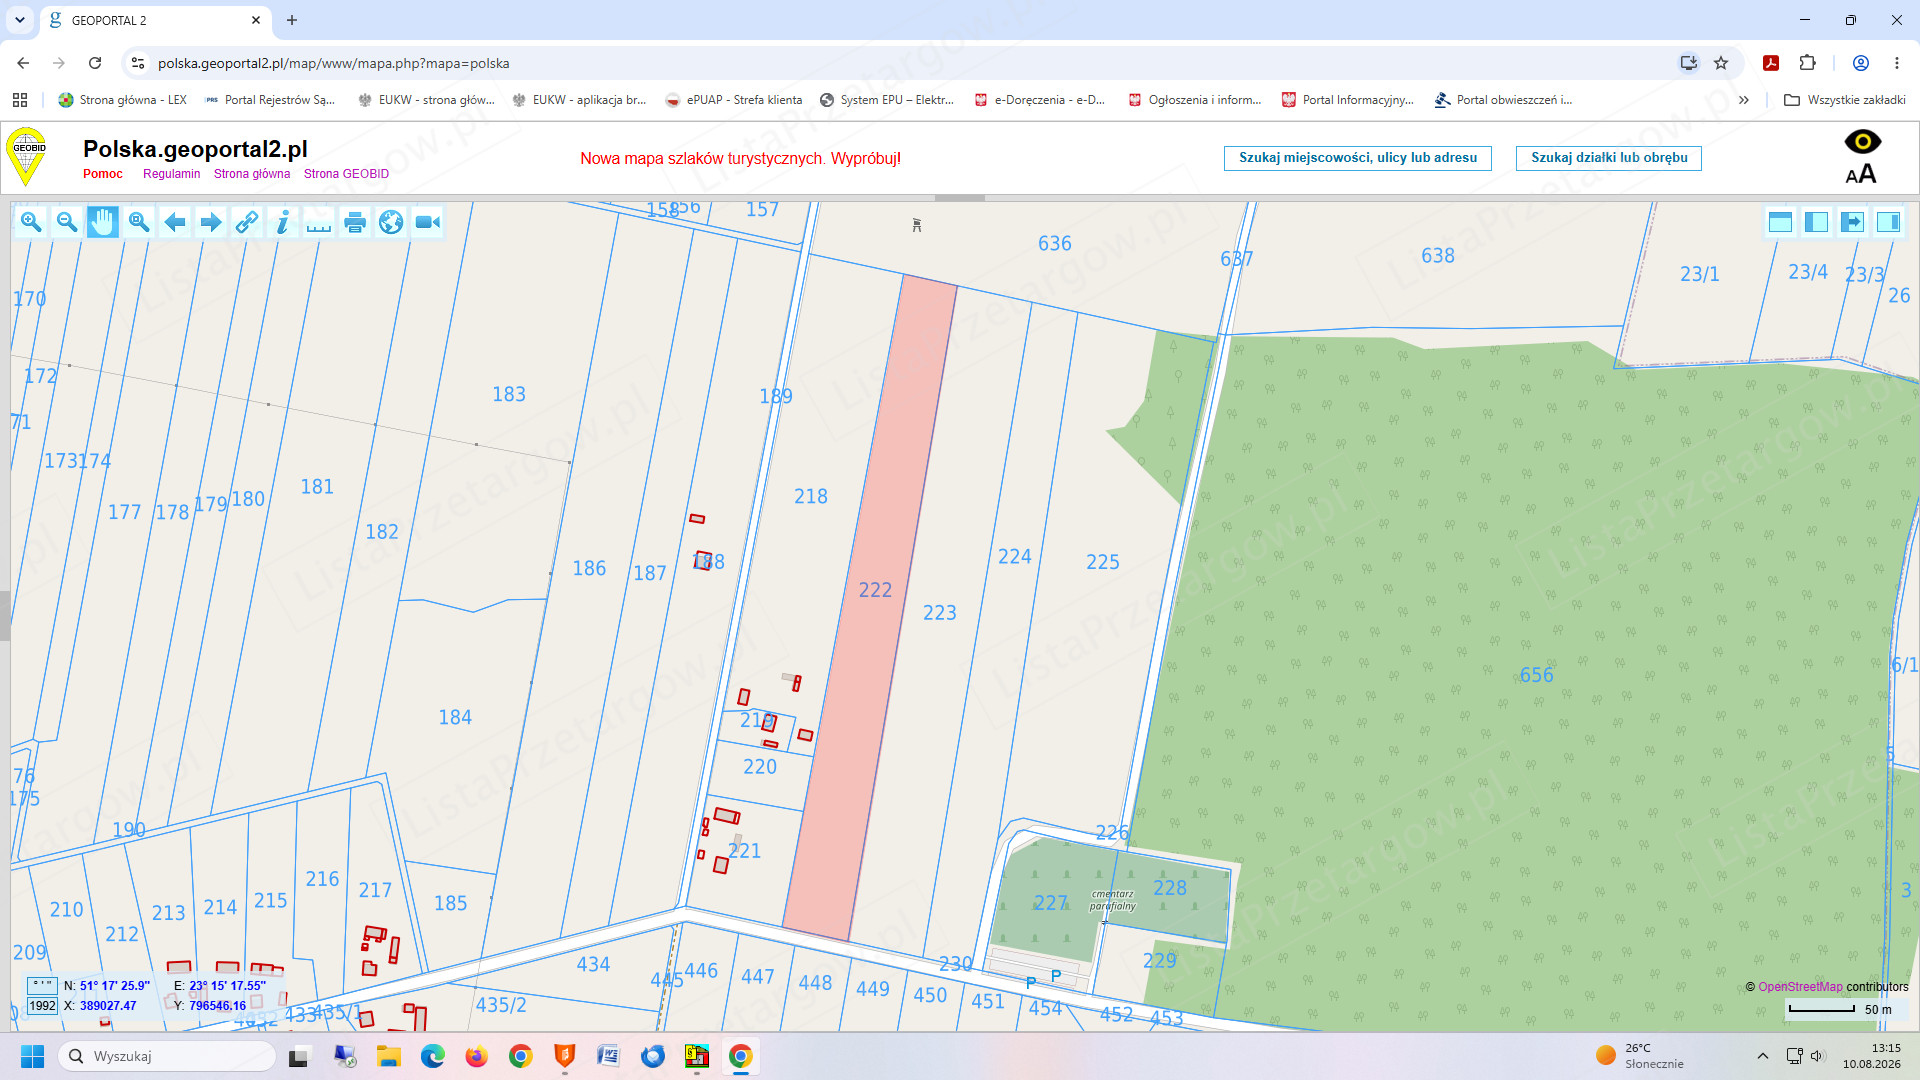1920x1080 pixels.
Task: Click the Nowa mapa szlaków turystycznych link
Action: 740,159
